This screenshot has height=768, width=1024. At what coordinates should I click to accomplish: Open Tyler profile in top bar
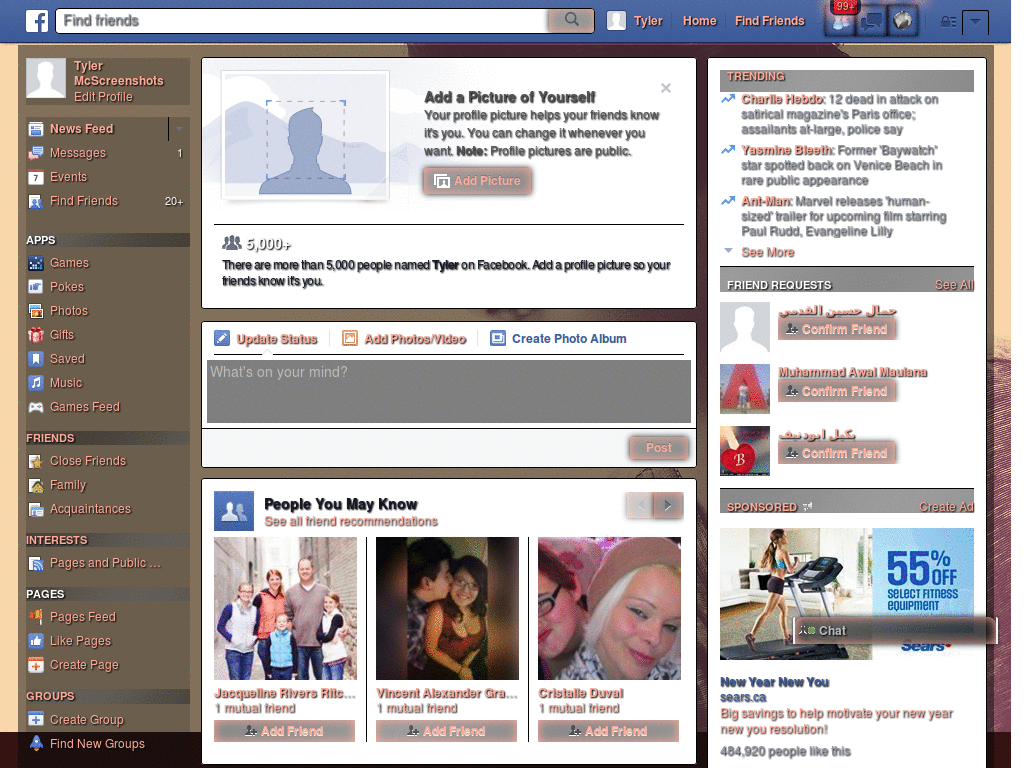tap(635, 21)
